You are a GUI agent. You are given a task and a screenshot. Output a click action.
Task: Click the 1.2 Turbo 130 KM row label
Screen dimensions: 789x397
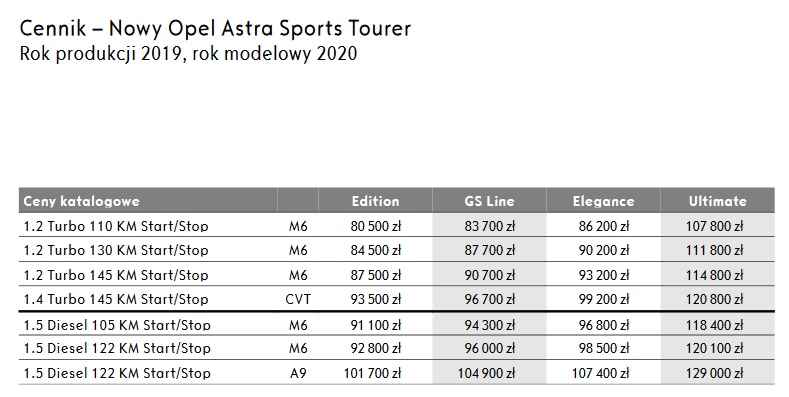point(116,250)
